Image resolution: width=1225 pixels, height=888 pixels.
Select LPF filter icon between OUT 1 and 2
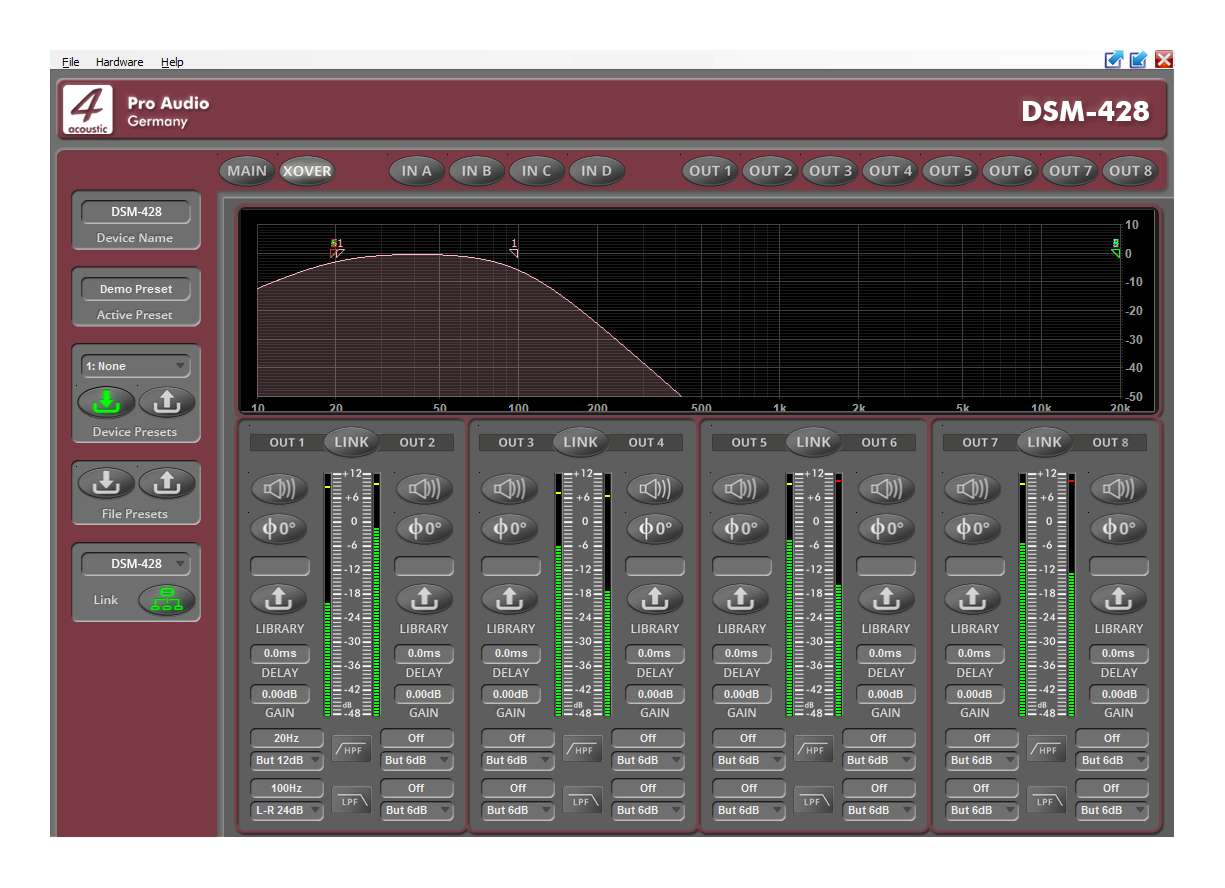(x=352, y=800)
